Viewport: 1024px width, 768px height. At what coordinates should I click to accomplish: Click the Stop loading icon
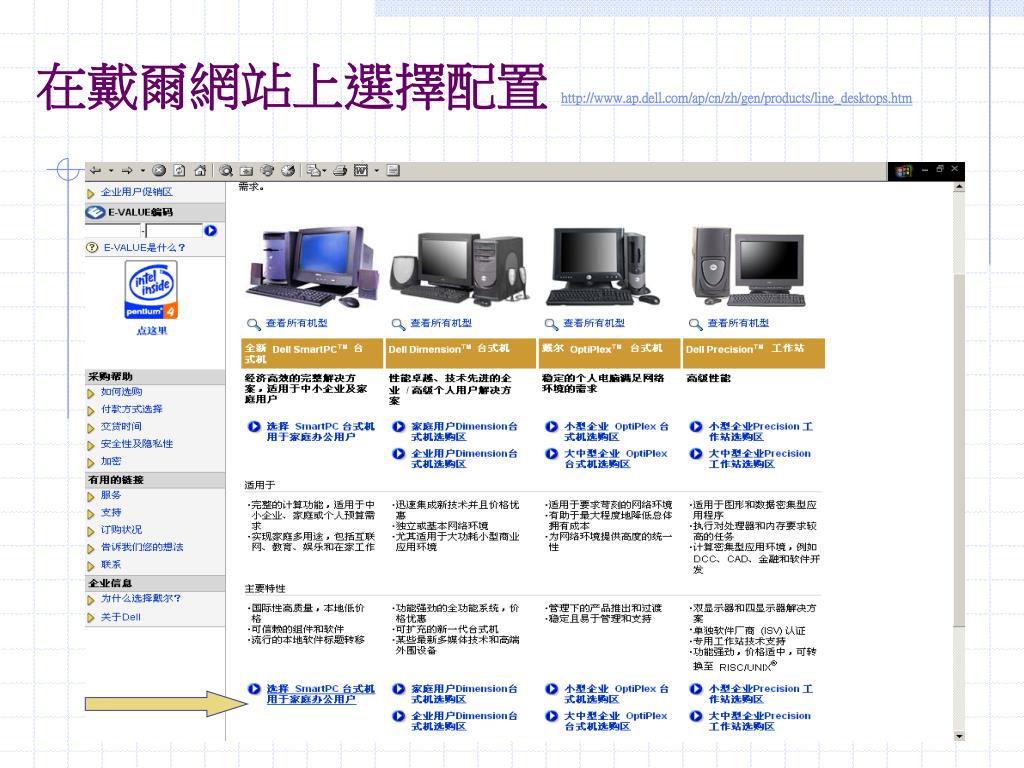click(159, 170)
